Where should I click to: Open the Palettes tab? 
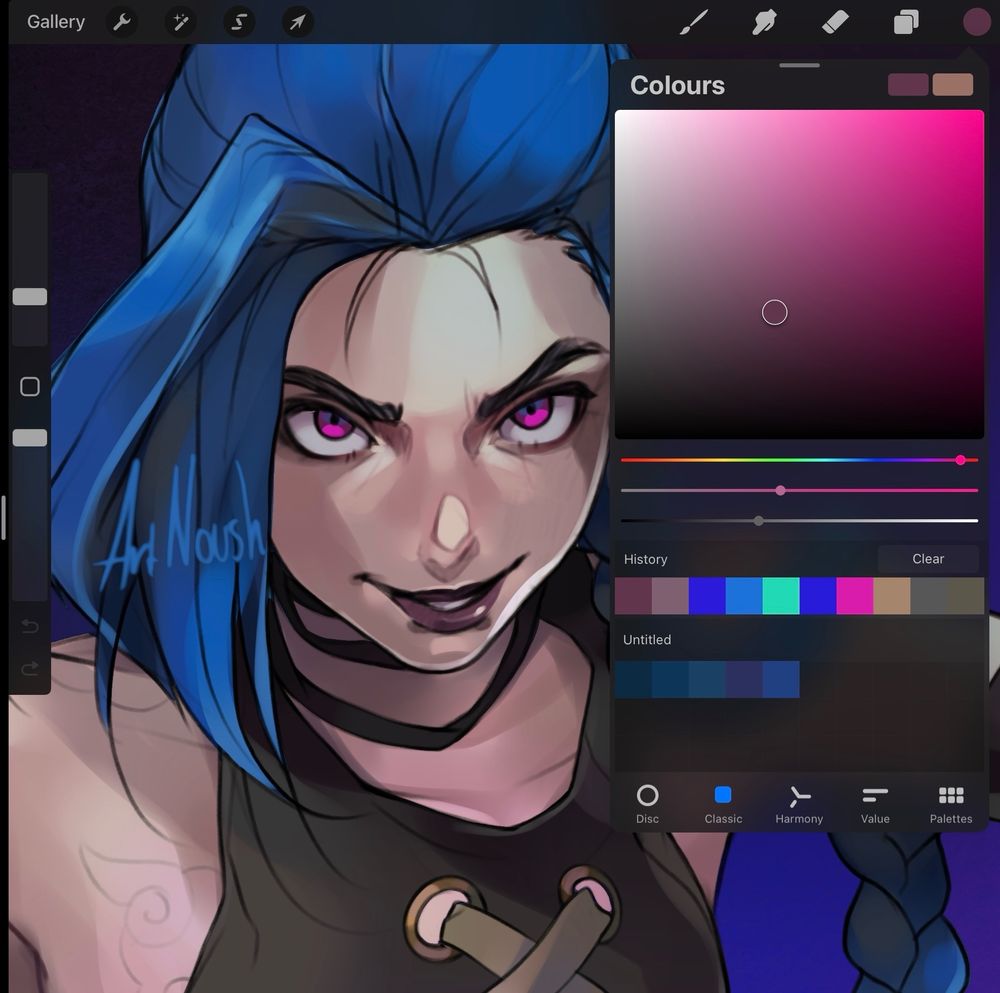[x=951, y=804]
